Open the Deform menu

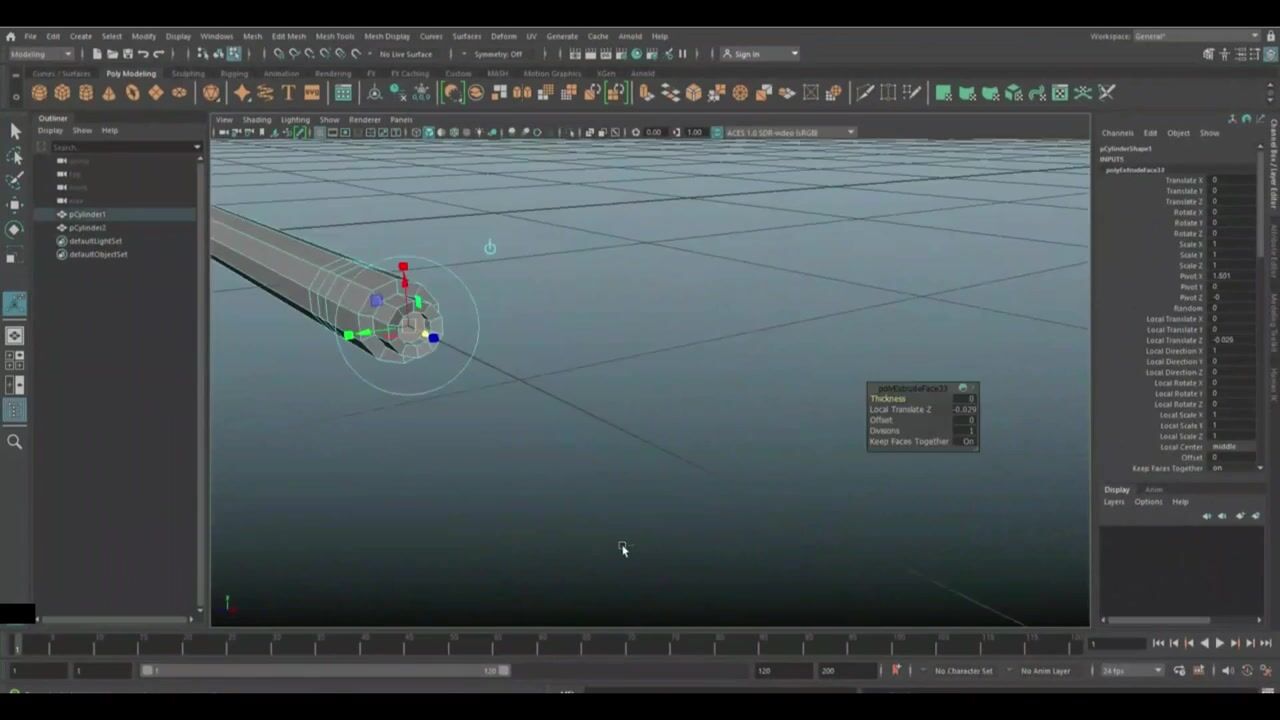click(x=504, y=36)
